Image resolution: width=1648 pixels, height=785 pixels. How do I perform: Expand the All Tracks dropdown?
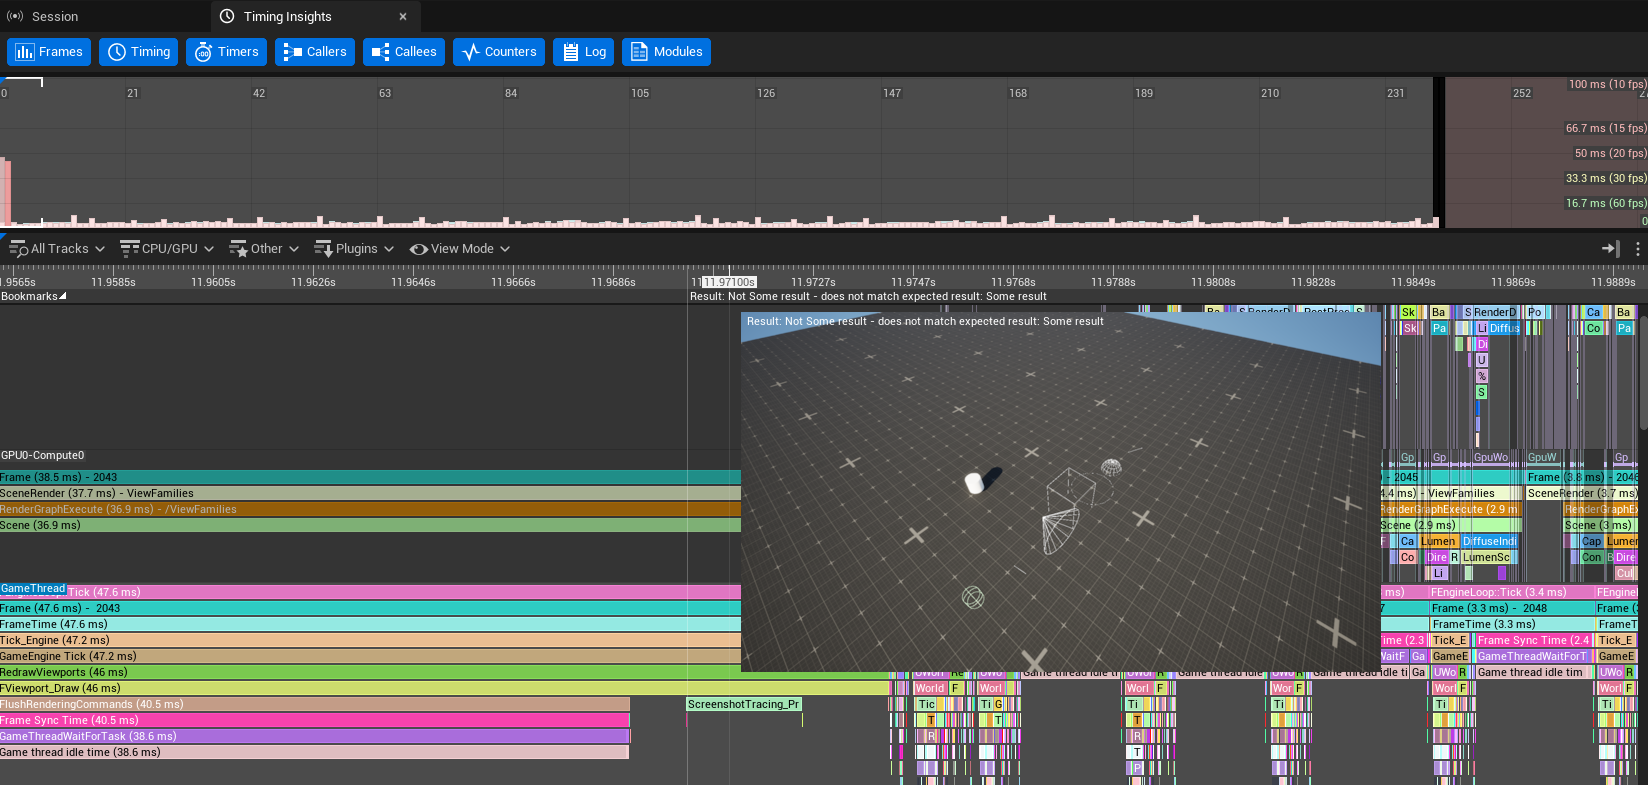(x=57, y=249)
